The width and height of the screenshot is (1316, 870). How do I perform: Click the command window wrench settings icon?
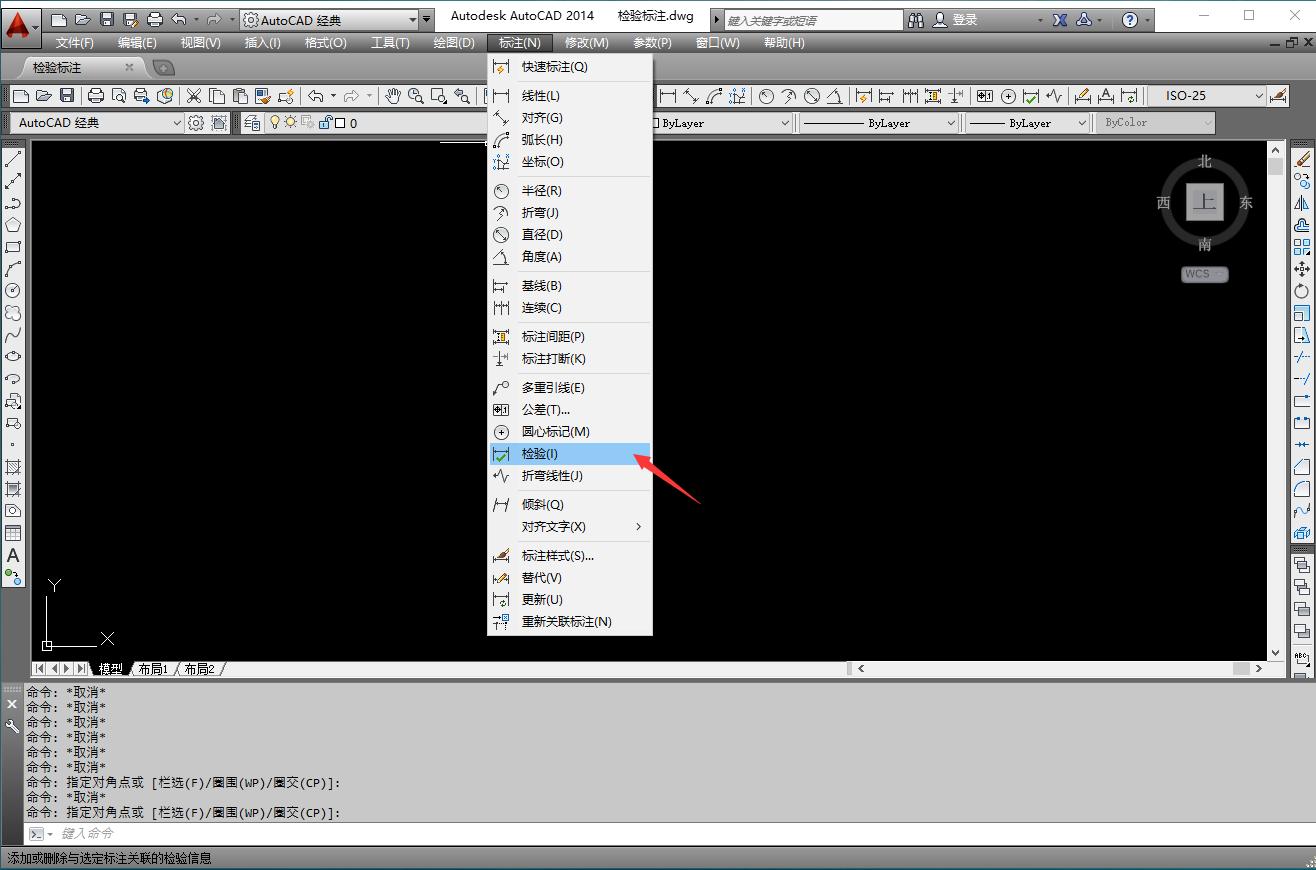coord(12,728)
